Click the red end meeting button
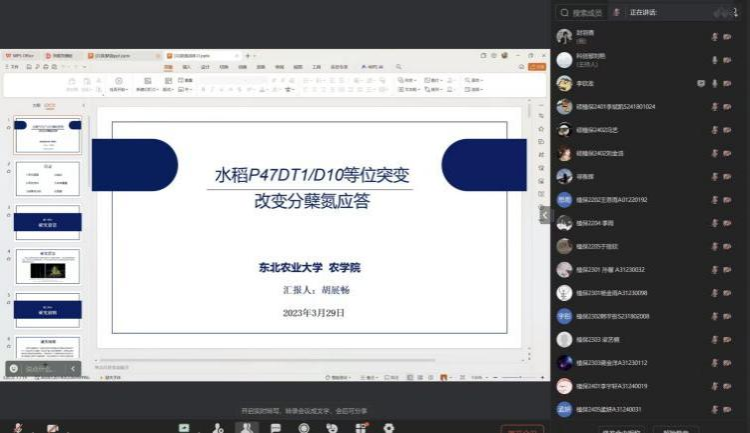 (520, 429)
